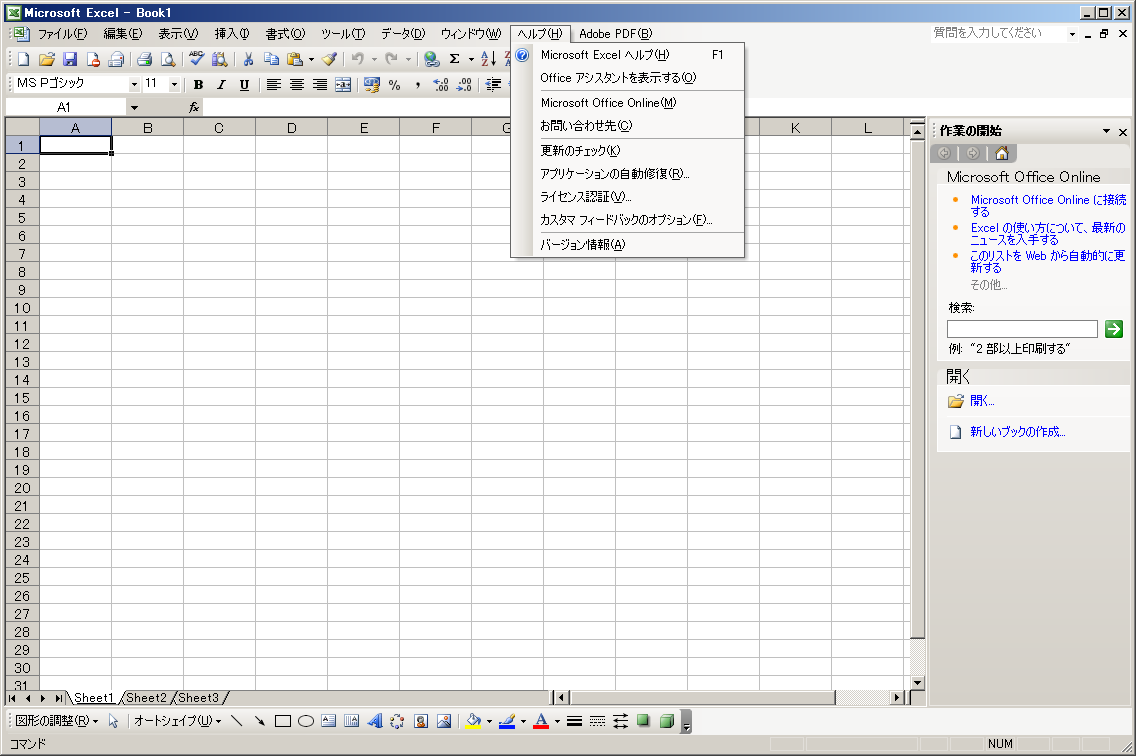
Task: Click the green search go button
Action: [1114, 329]
